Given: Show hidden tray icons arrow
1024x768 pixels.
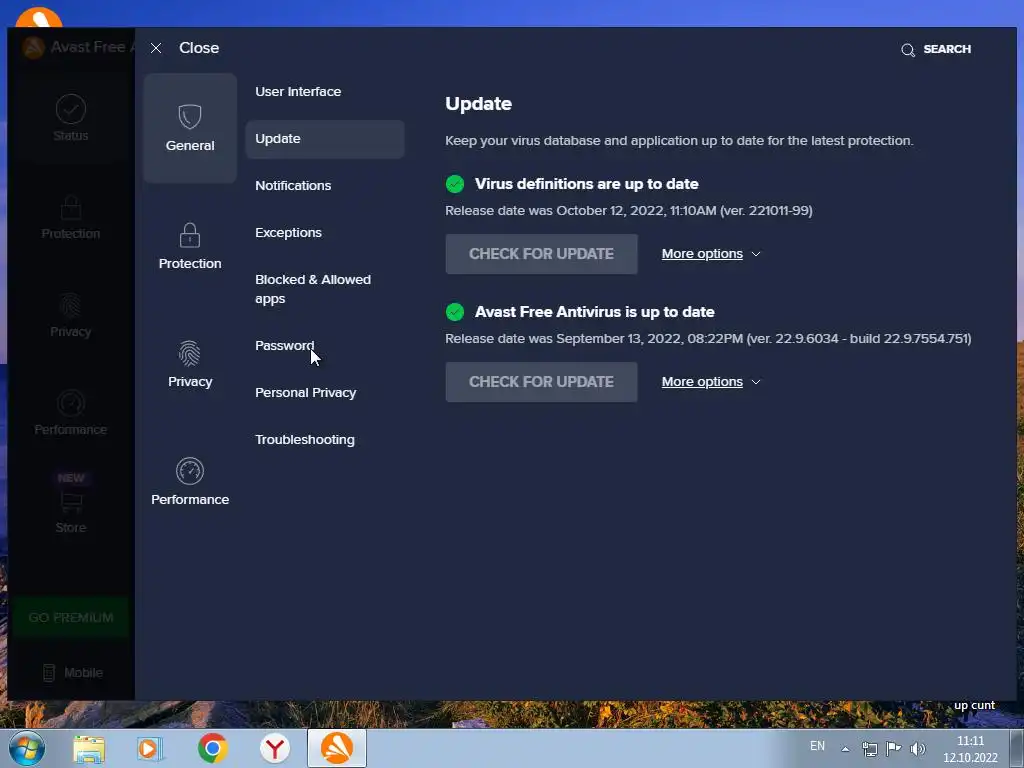Looking at the screenshot, I should [x=845, y=749].
